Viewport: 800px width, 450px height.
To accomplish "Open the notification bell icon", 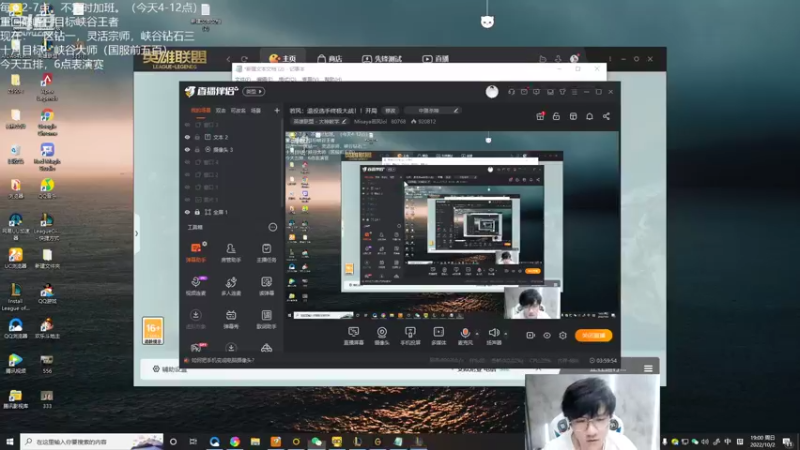I will 589,116.
